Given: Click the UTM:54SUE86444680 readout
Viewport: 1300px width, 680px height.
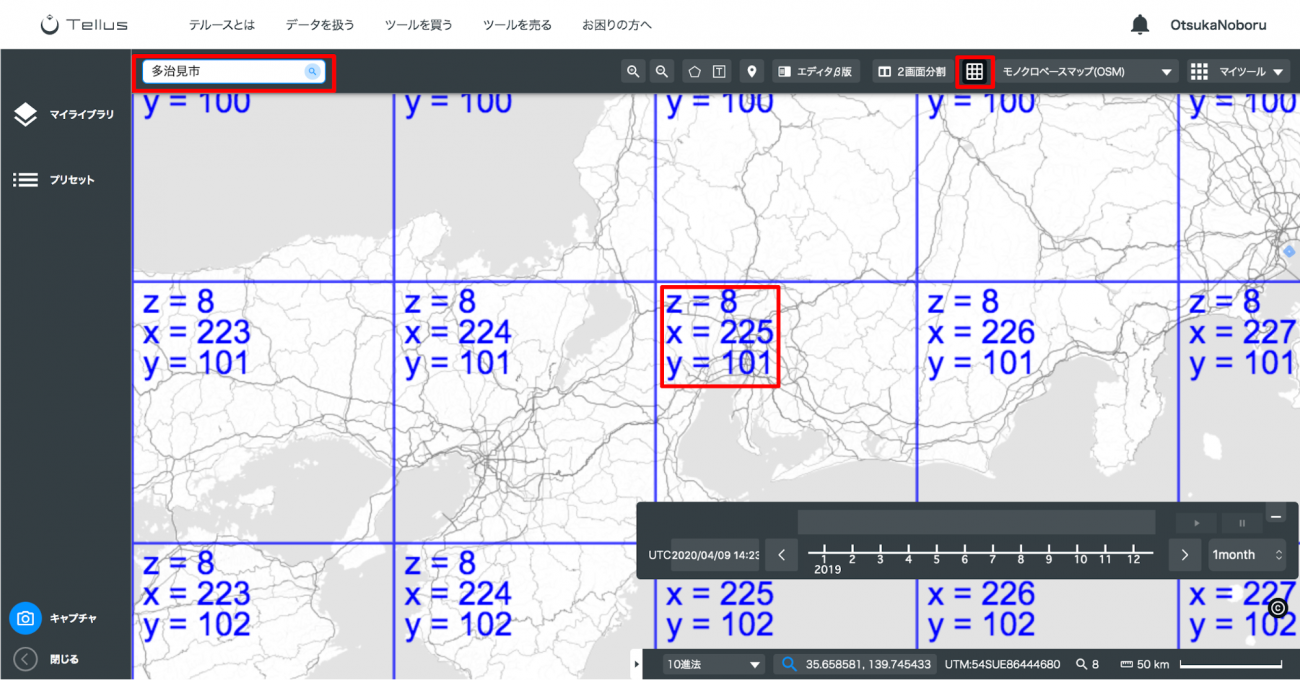Looking at the screenshot, I should click(1002, 664).
